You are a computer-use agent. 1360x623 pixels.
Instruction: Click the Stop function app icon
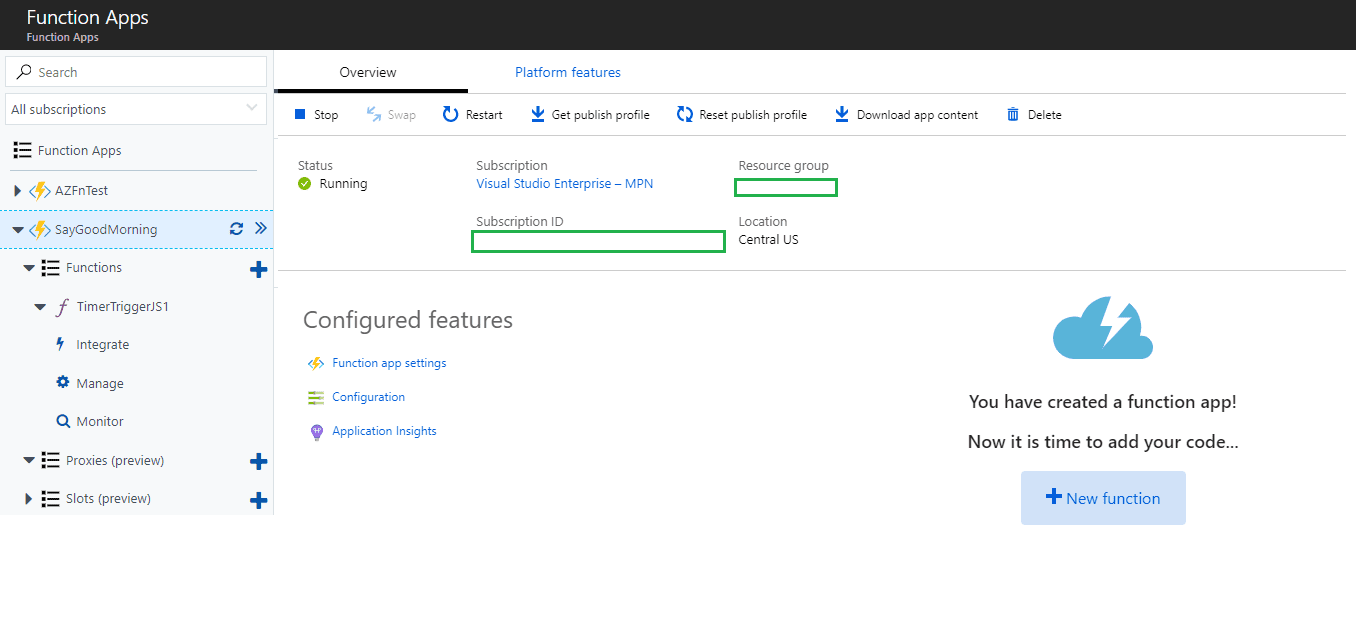coord(300,115)
